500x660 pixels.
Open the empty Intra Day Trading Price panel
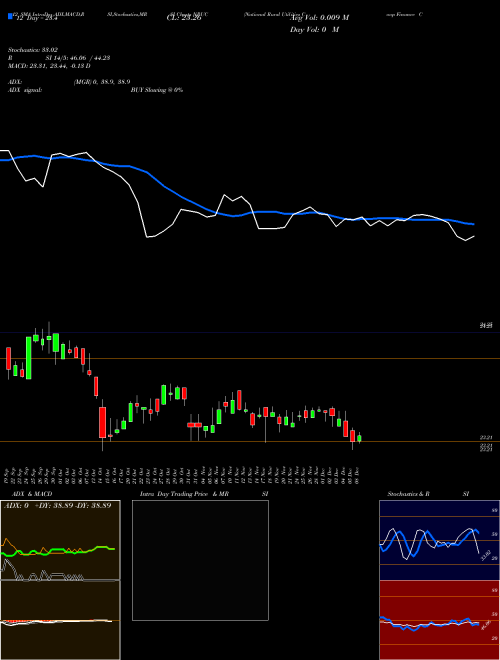coord(200,560)
